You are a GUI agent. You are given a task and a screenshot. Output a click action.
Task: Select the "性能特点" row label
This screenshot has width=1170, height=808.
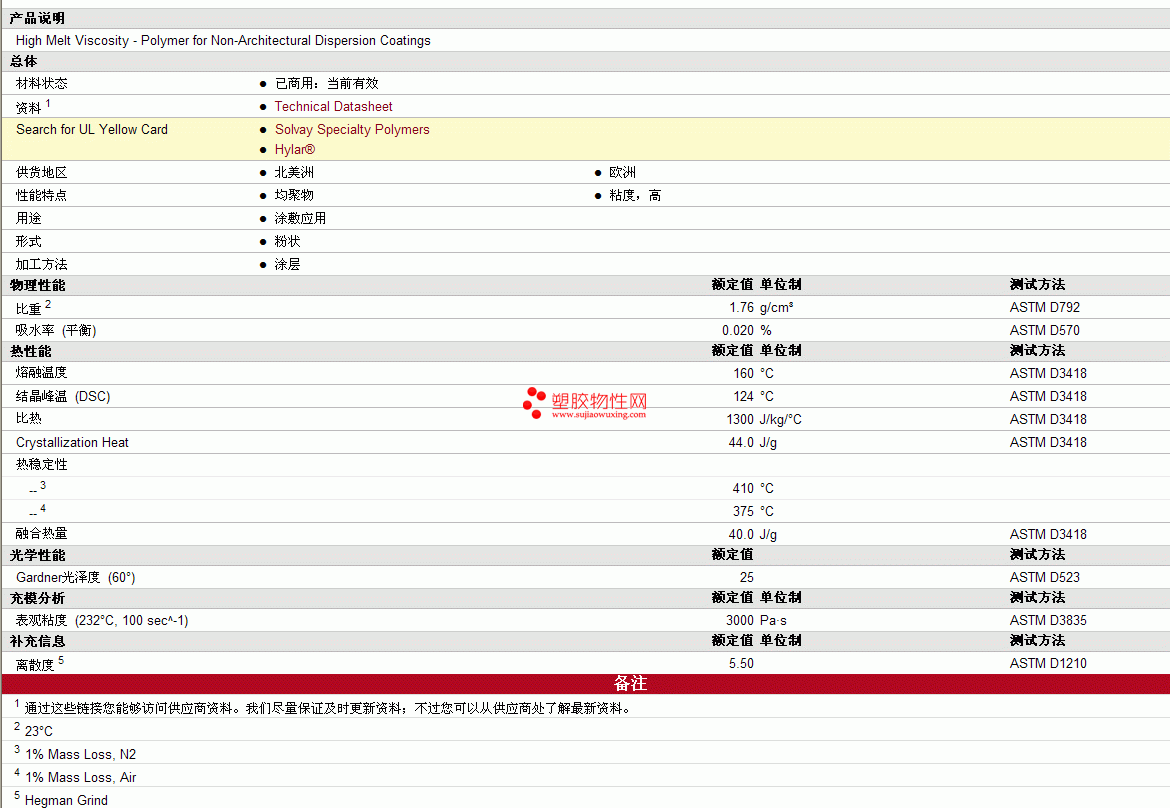point(41,195)
